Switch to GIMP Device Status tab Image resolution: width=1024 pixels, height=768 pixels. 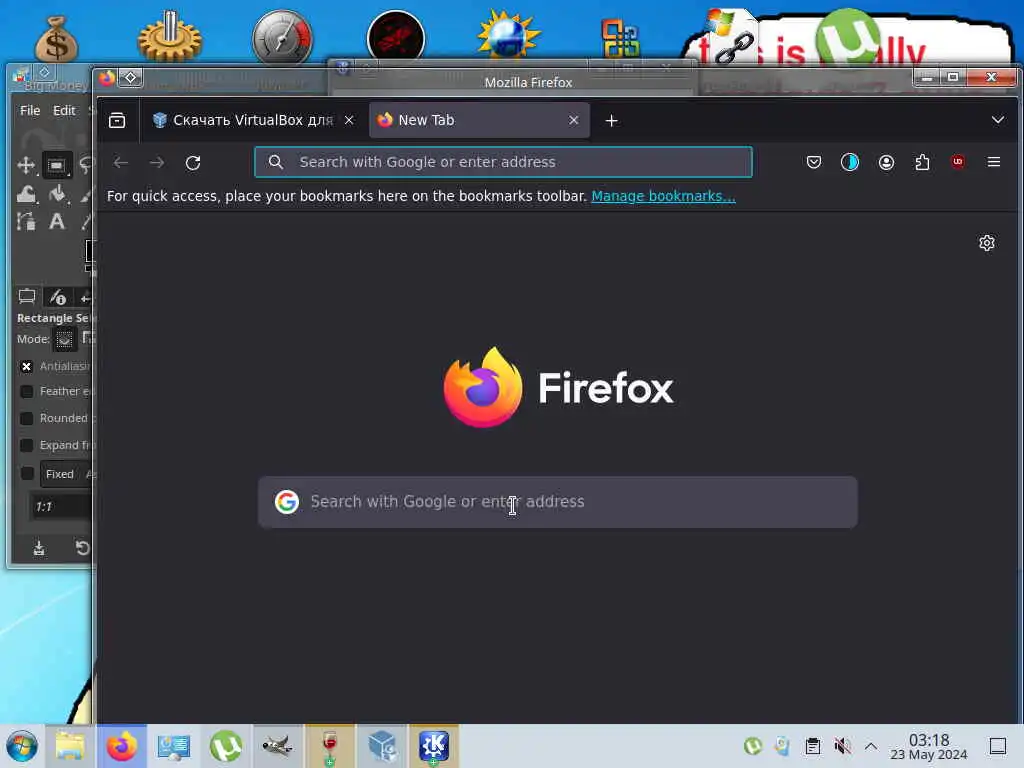point(57,298)
